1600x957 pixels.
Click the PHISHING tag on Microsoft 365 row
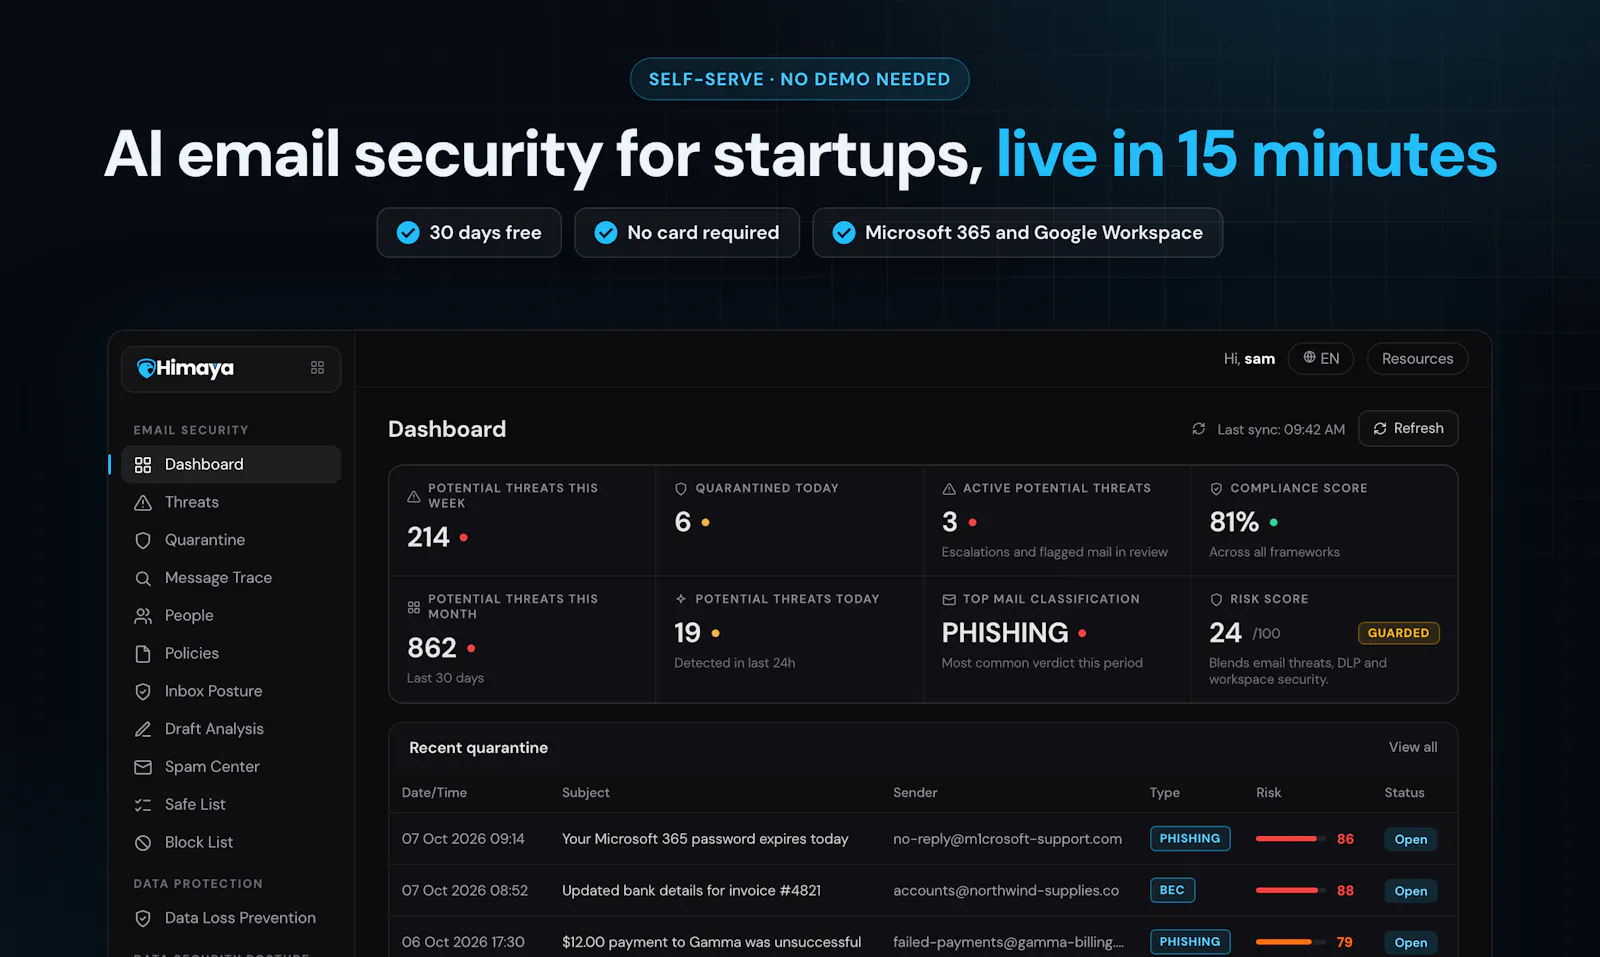pyautogui.click(x=1190, y=838)
